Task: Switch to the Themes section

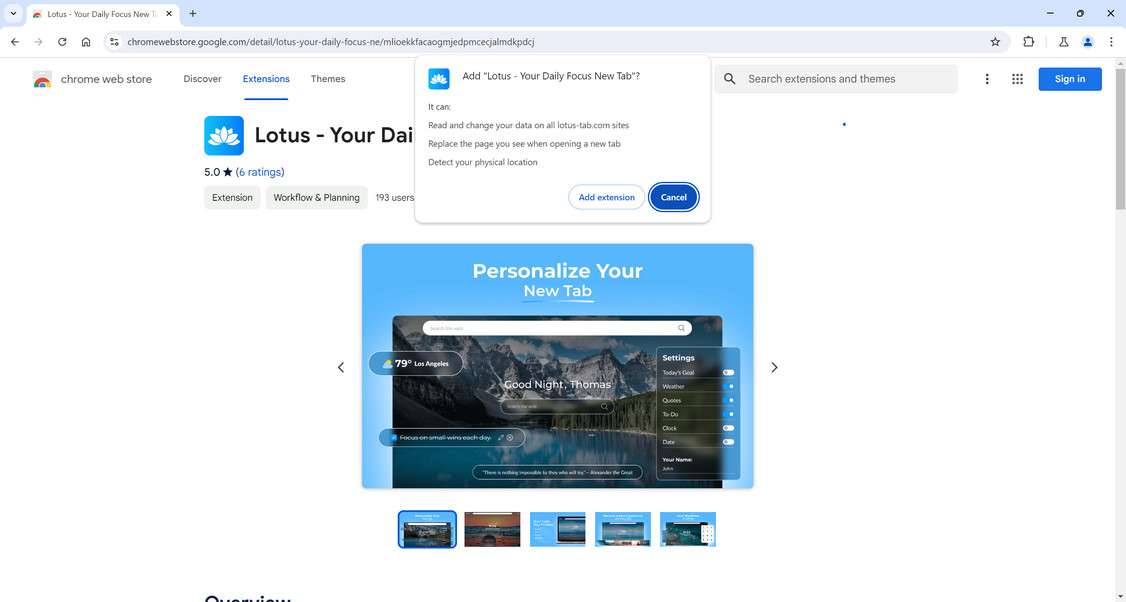Action: (x=326, y=78)
